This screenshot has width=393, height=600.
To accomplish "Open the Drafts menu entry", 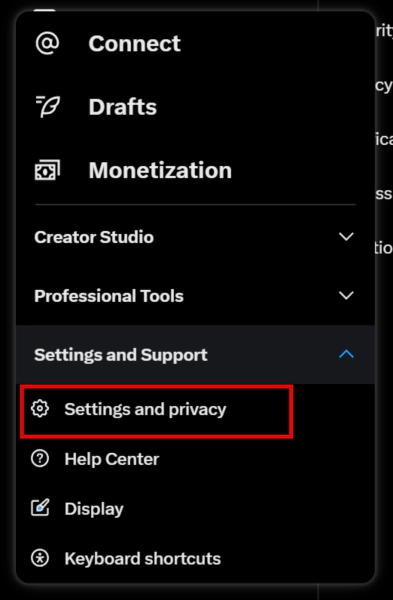I will click(x=195, y=107).
